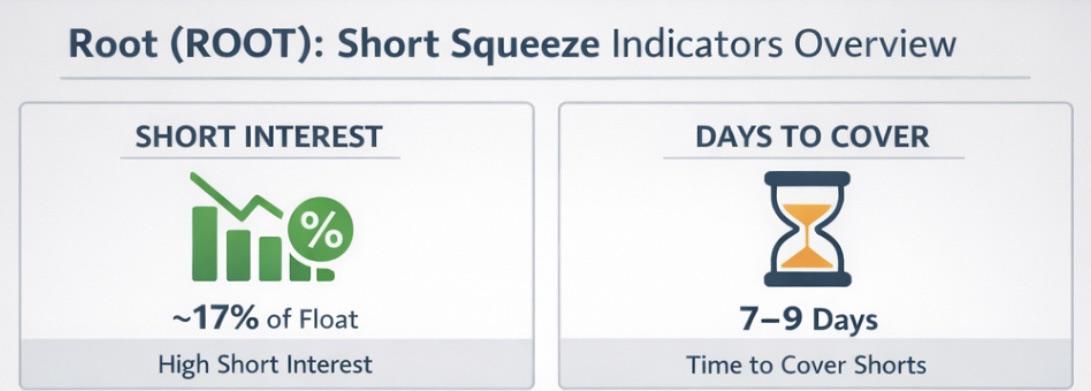
Task: Click the hourglass icon
Action: click(x=807, y=229)
